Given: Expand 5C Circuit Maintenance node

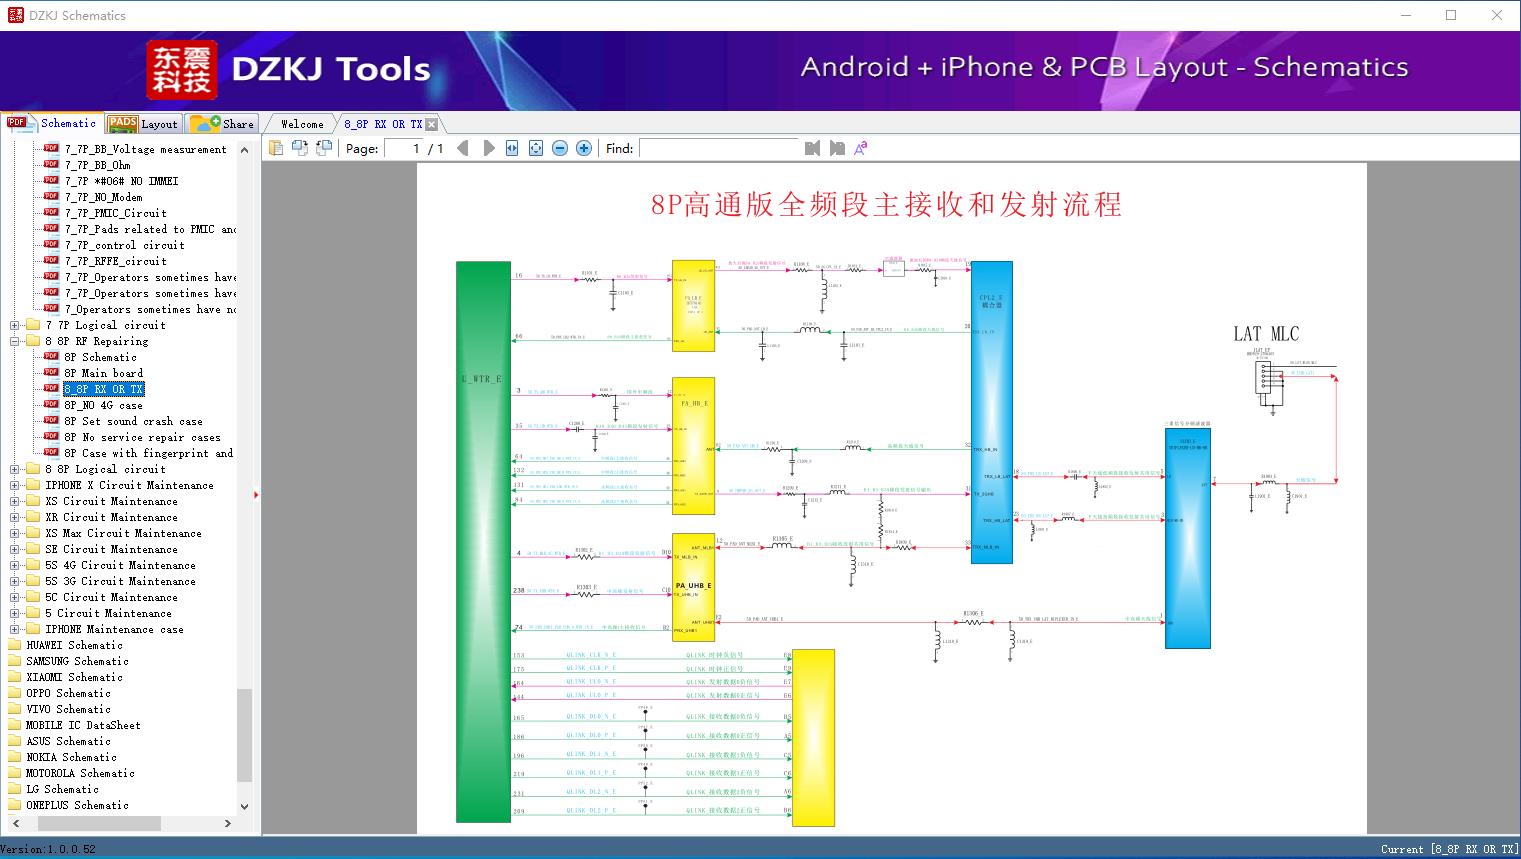Looking at the screenshot, I should tap(15, 597).
